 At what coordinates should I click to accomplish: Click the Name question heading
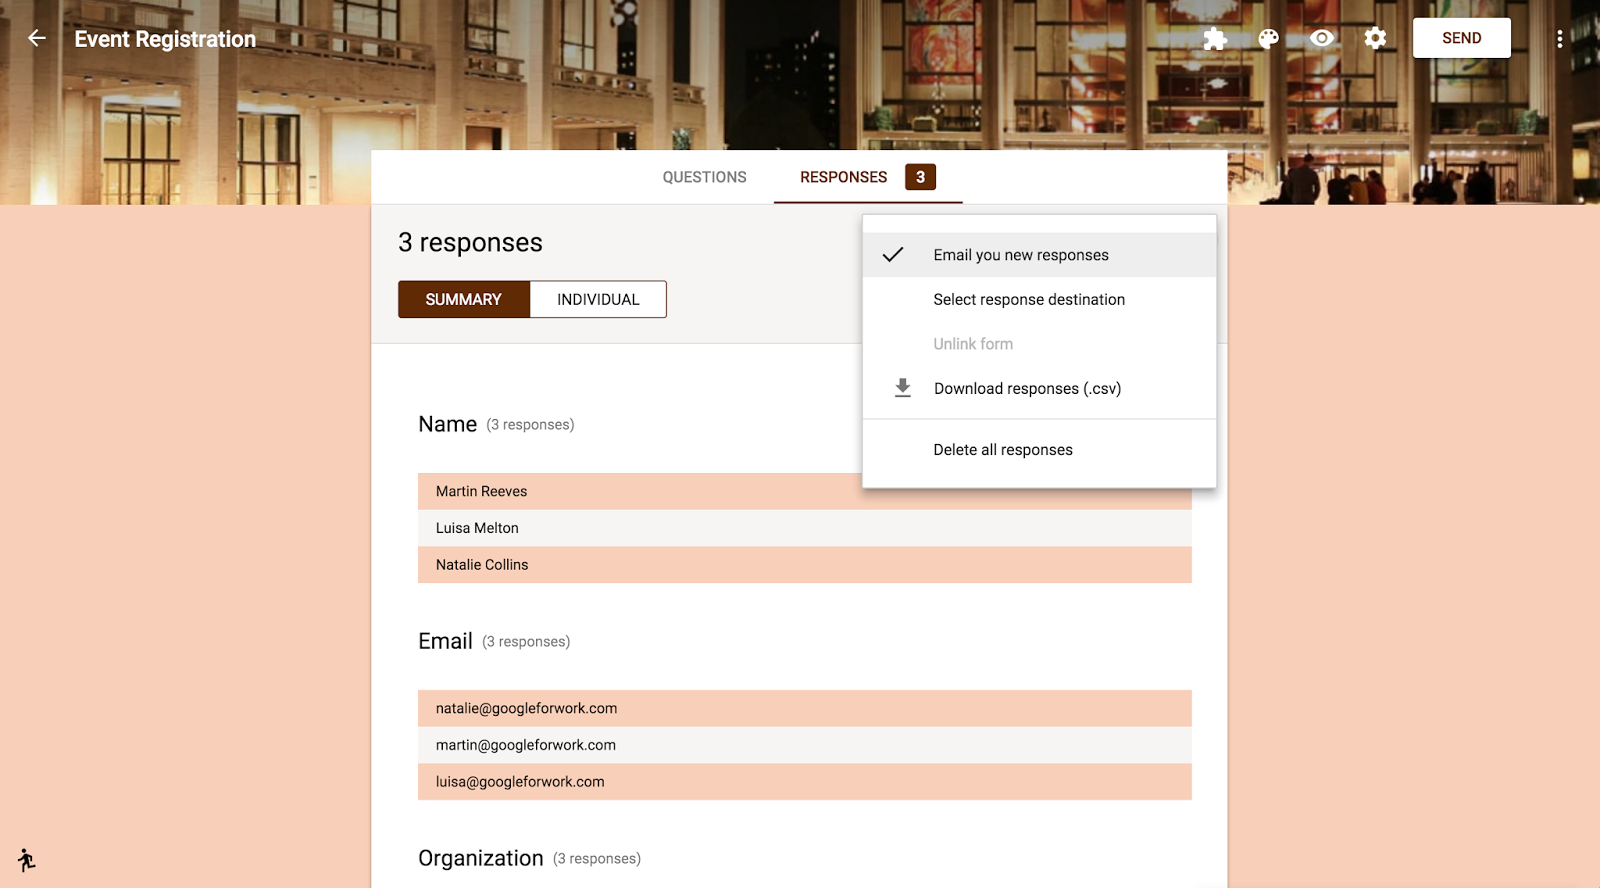pyautogui.click(x=447, y=424)
